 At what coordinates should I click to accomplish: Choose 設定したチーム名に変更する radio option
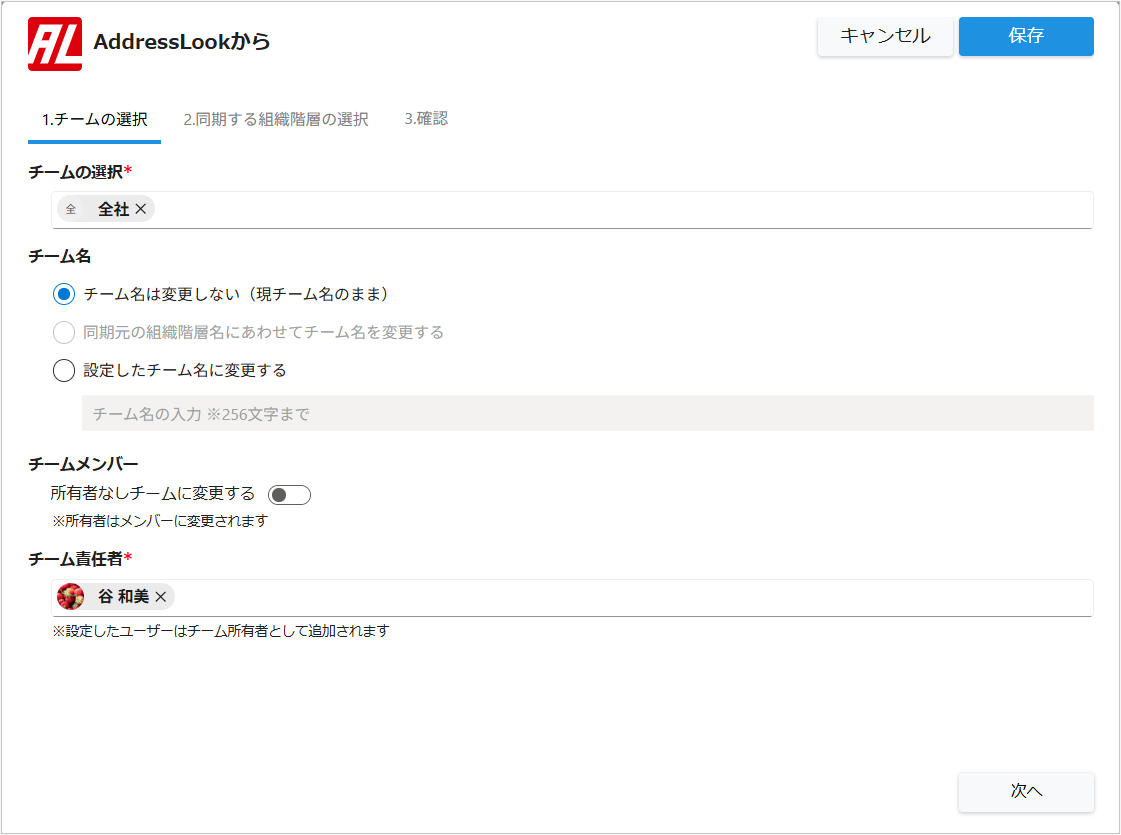tap(64, 370)
